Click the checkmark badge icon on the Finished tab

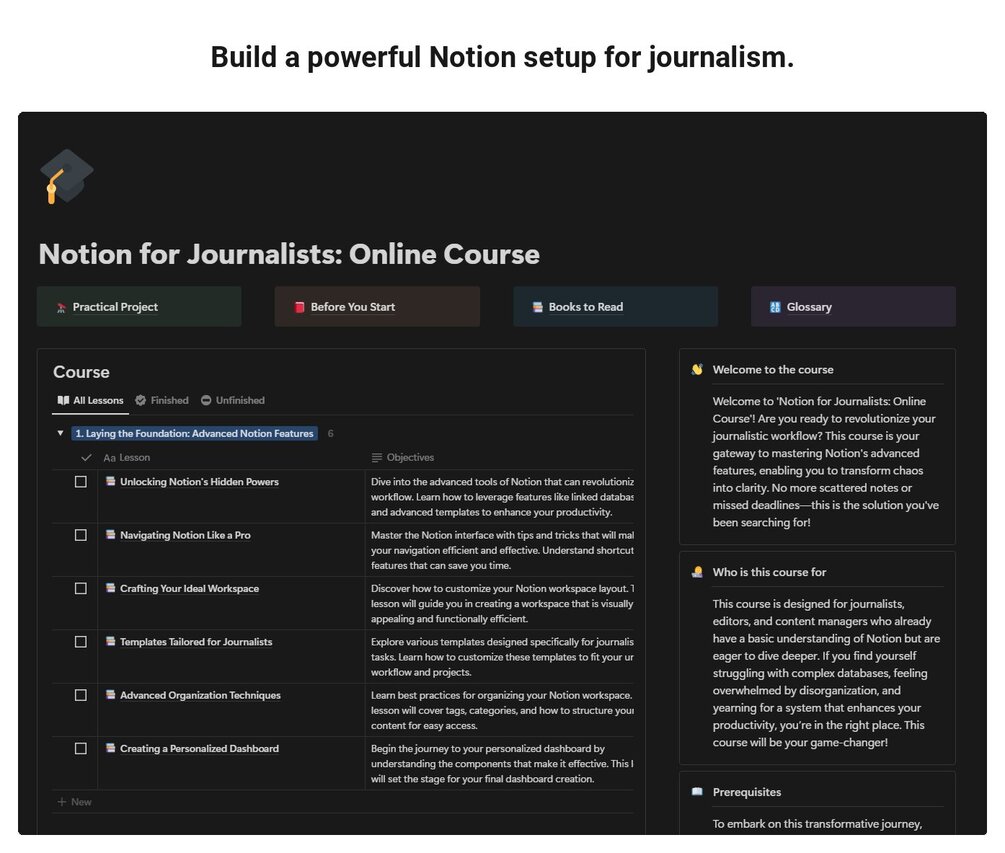140,401
